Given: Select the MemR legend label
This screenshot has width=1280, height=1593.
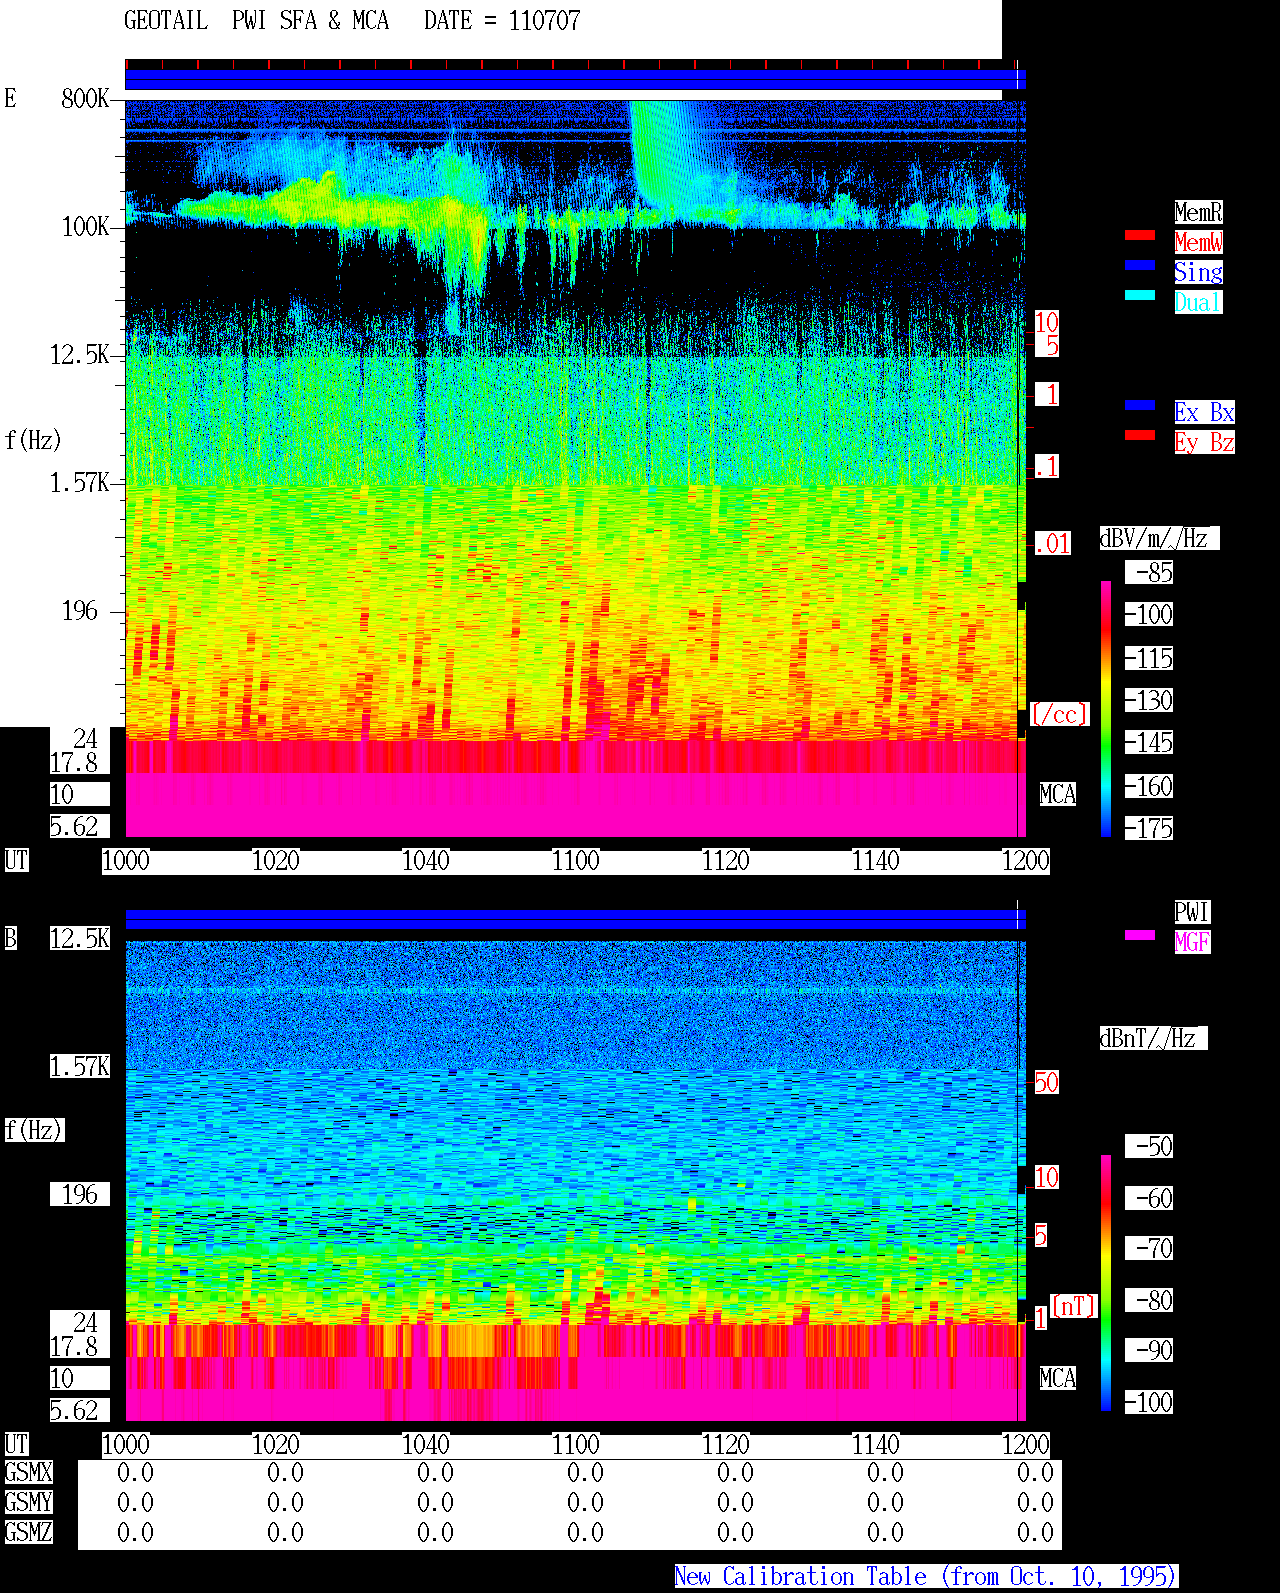Looking at the screenshot, I should (x=1198, y=212).
